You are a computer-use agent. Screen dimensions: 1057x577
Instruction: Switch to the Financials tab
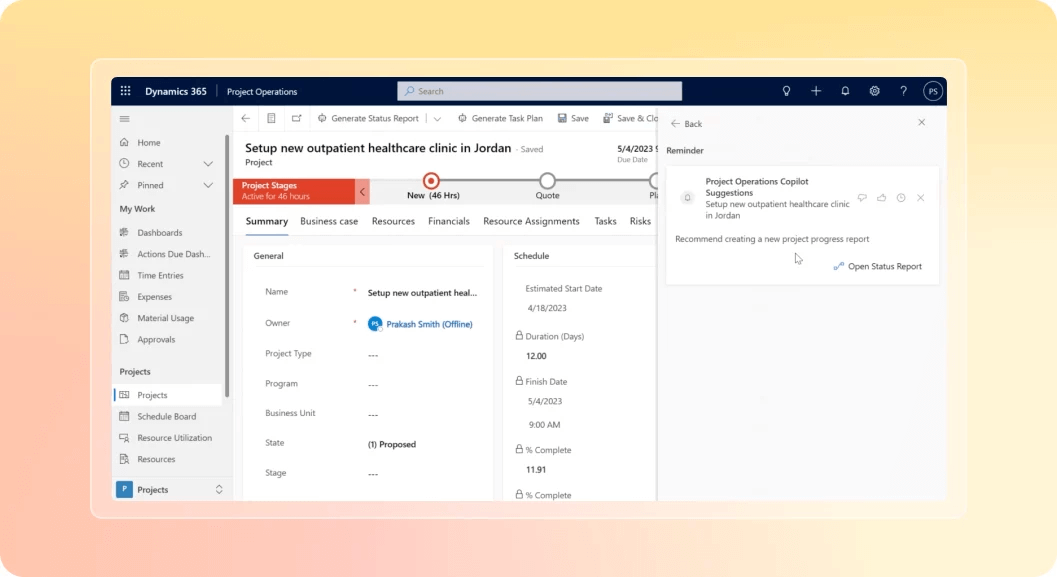tap(448, 221)
